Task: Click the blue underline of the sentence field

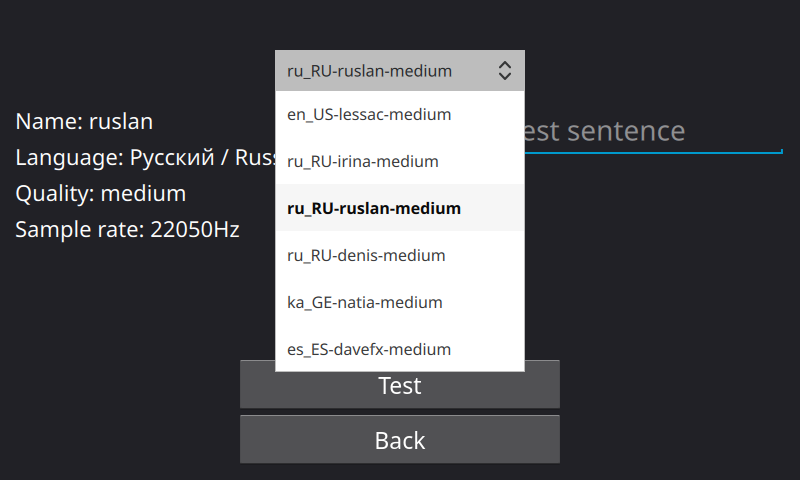Action: click(653, 152)
